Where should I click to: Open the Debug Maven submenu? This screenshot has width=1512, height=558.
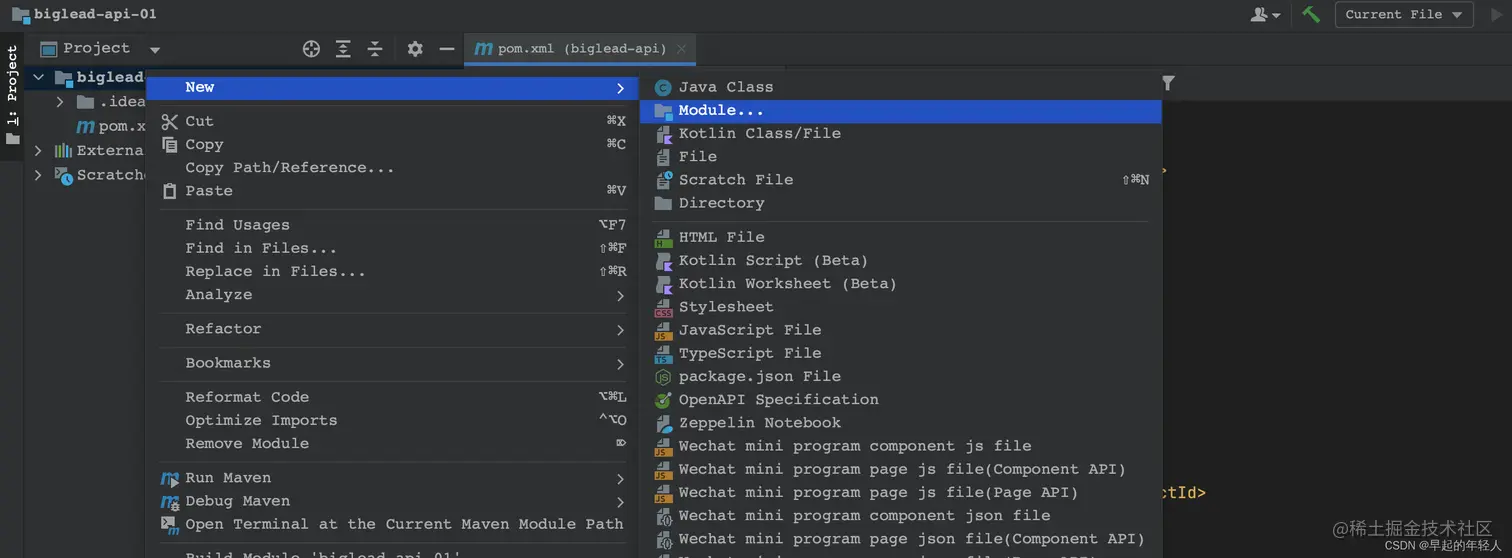click(x=392, y=501)
